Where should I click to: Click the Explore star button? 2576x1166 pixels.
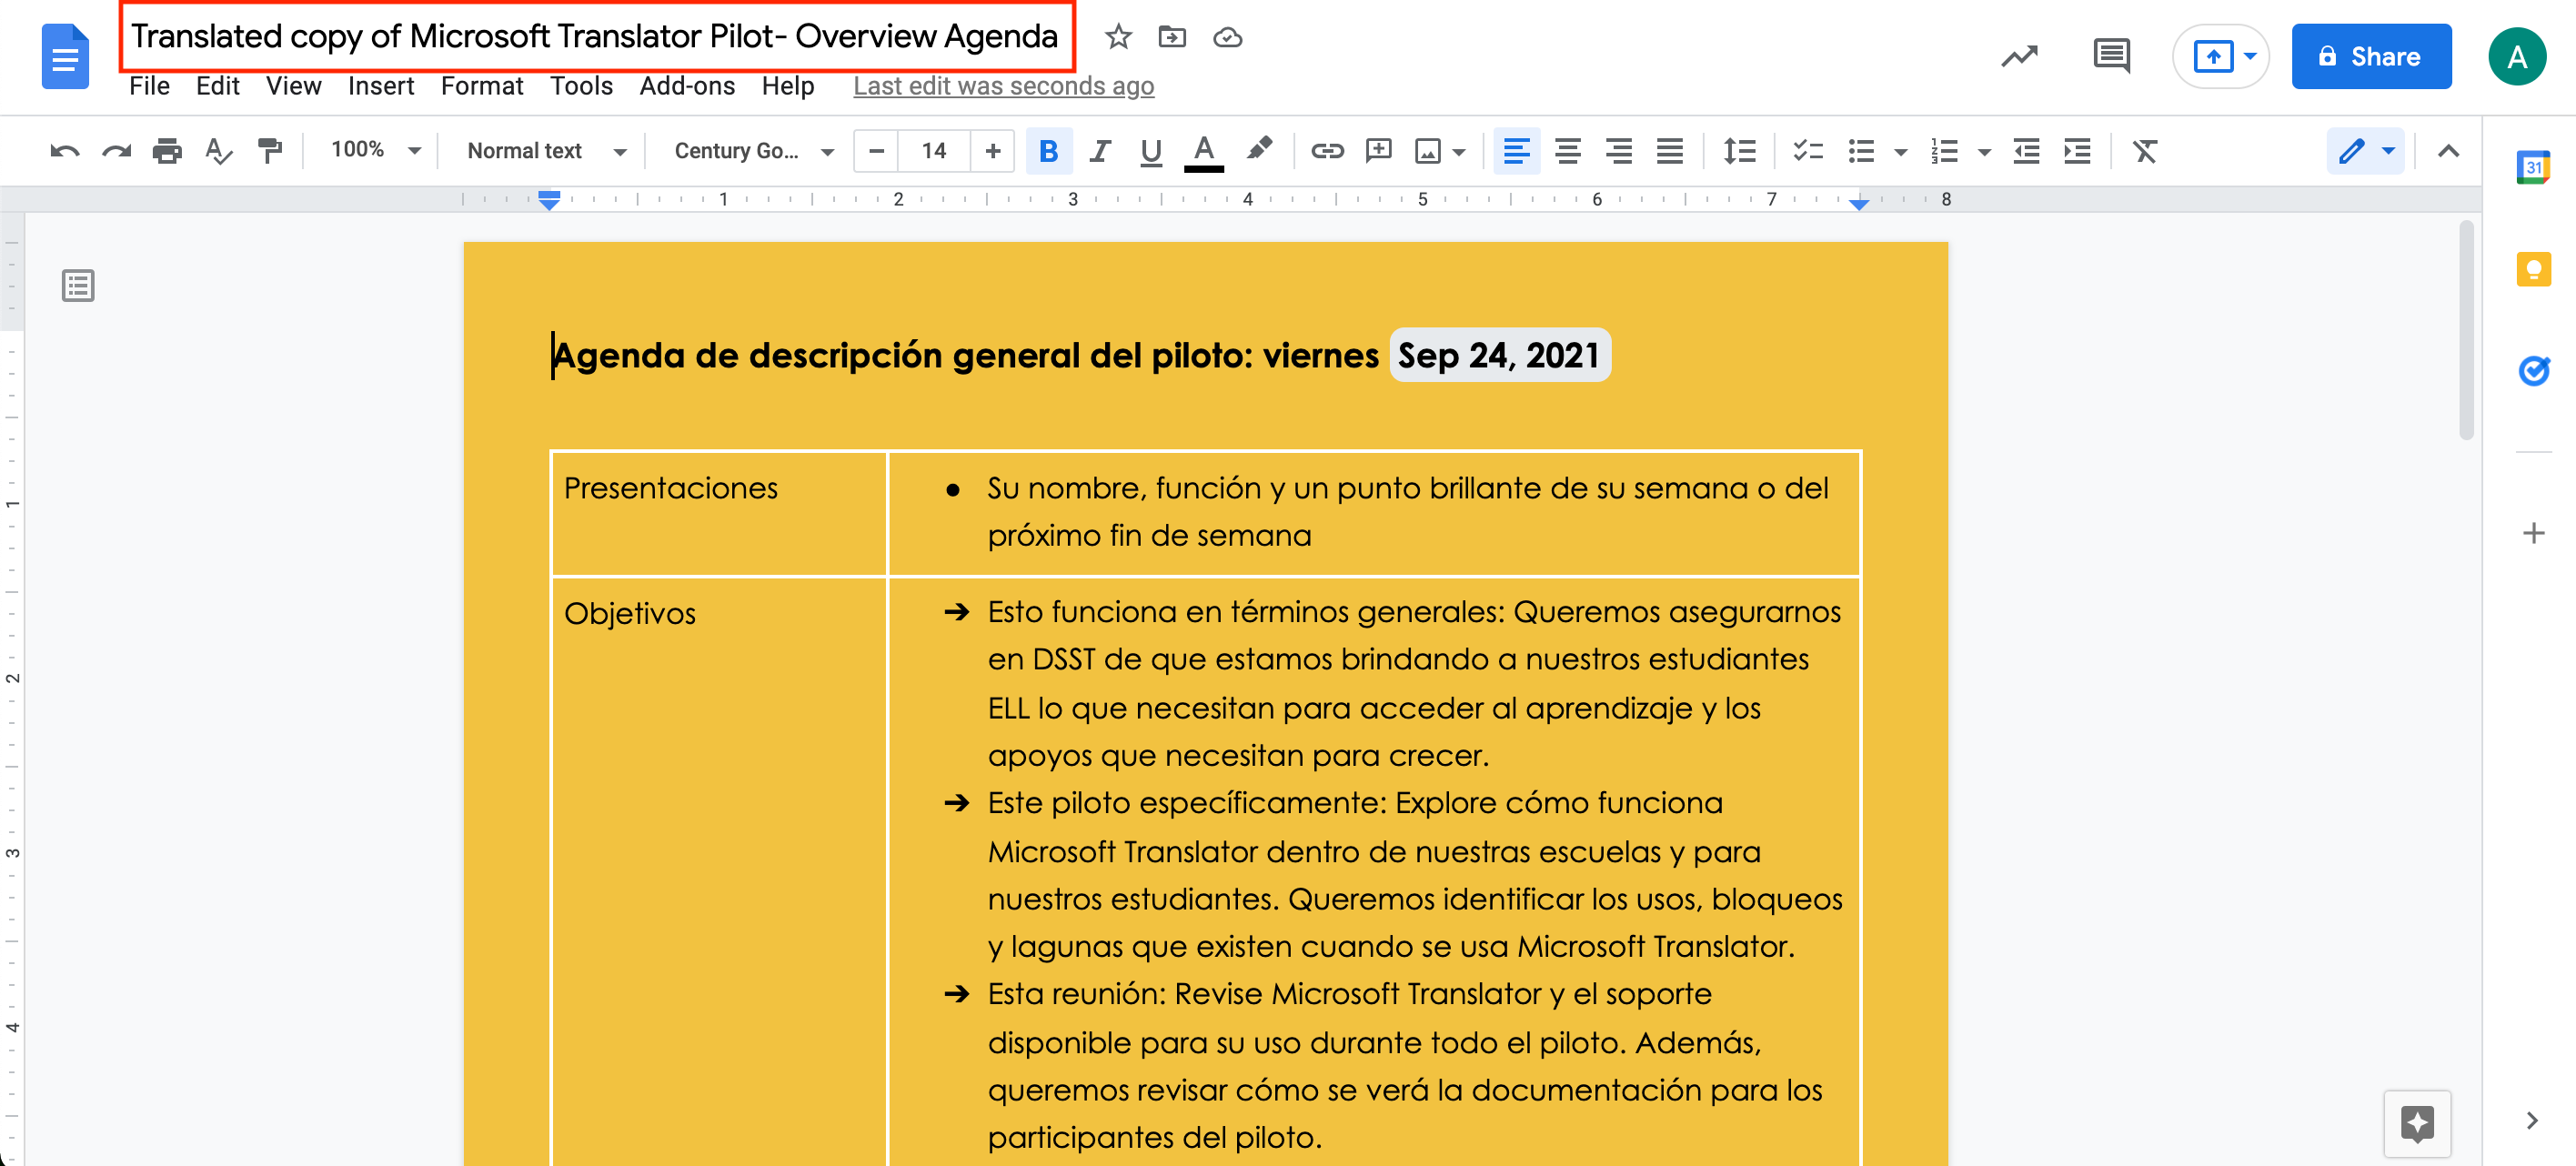(2416, 1123)
